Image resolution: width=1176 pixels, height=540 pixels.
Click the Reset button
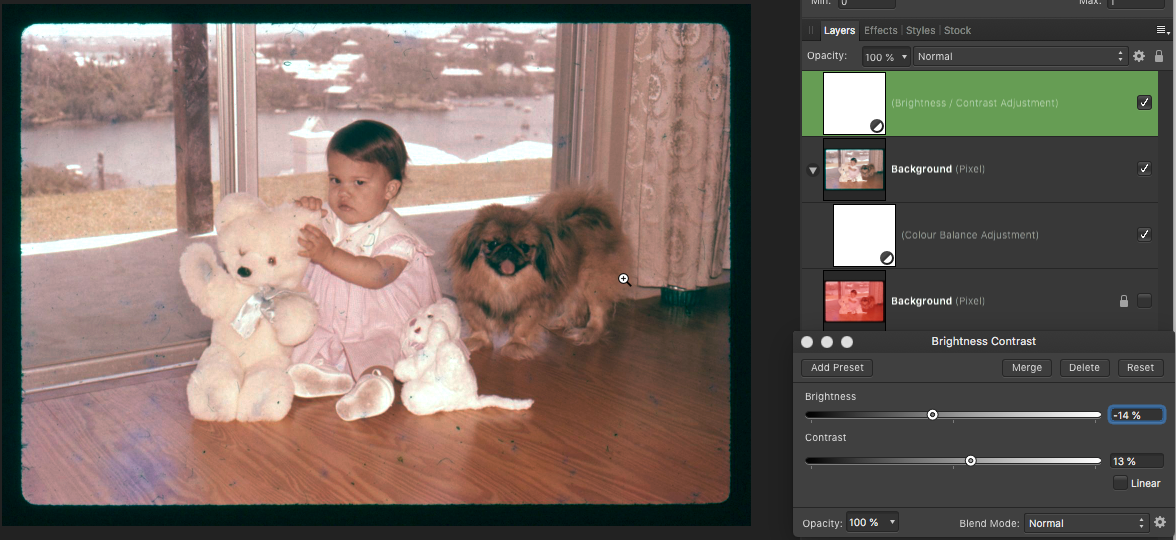point(1141,368)
